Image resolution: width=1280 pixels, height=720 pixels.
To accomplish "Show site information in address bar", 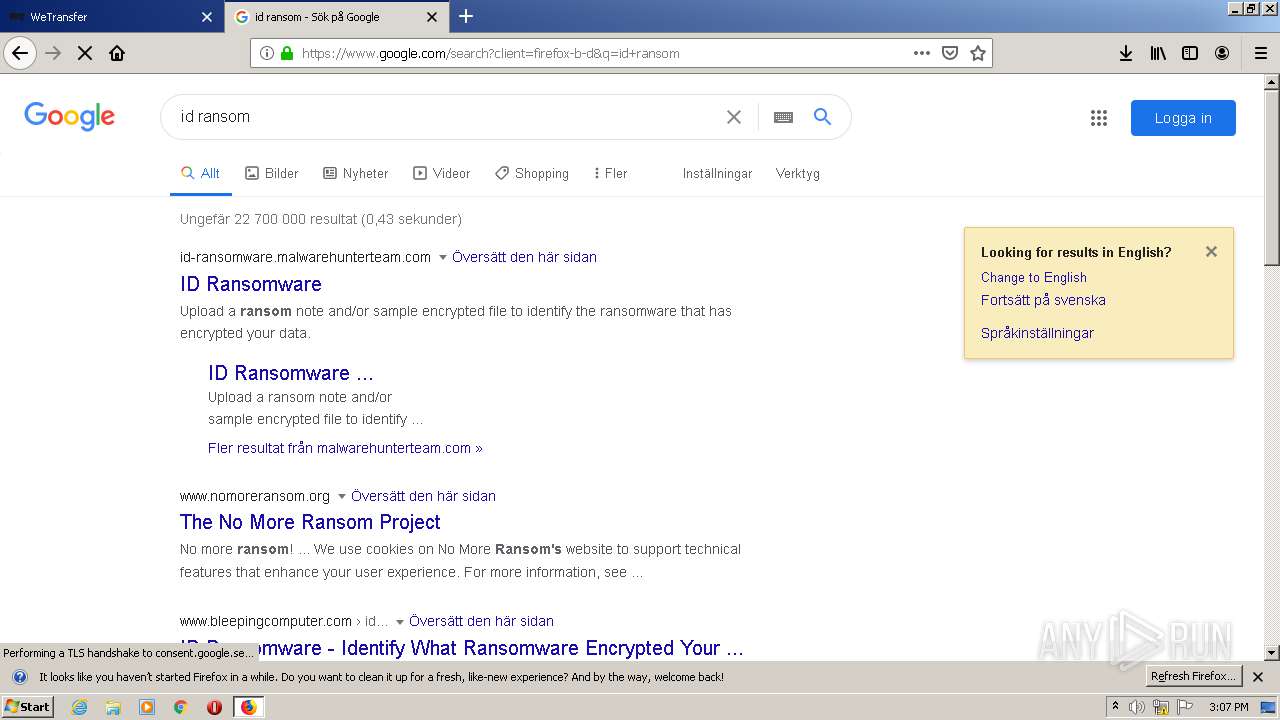I will point(267,53).
